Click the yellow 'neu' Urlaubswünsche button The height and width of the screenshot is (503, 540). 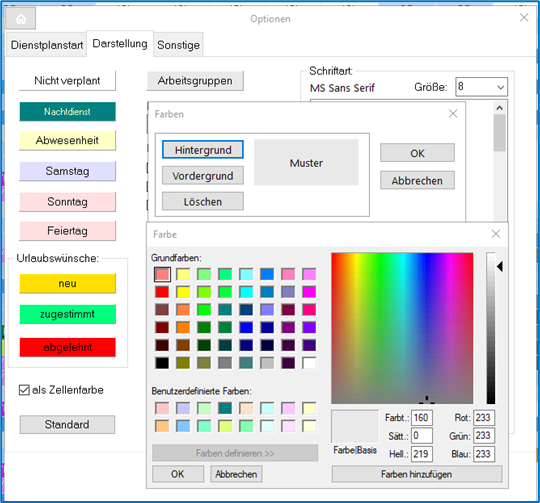pos(67,284)
